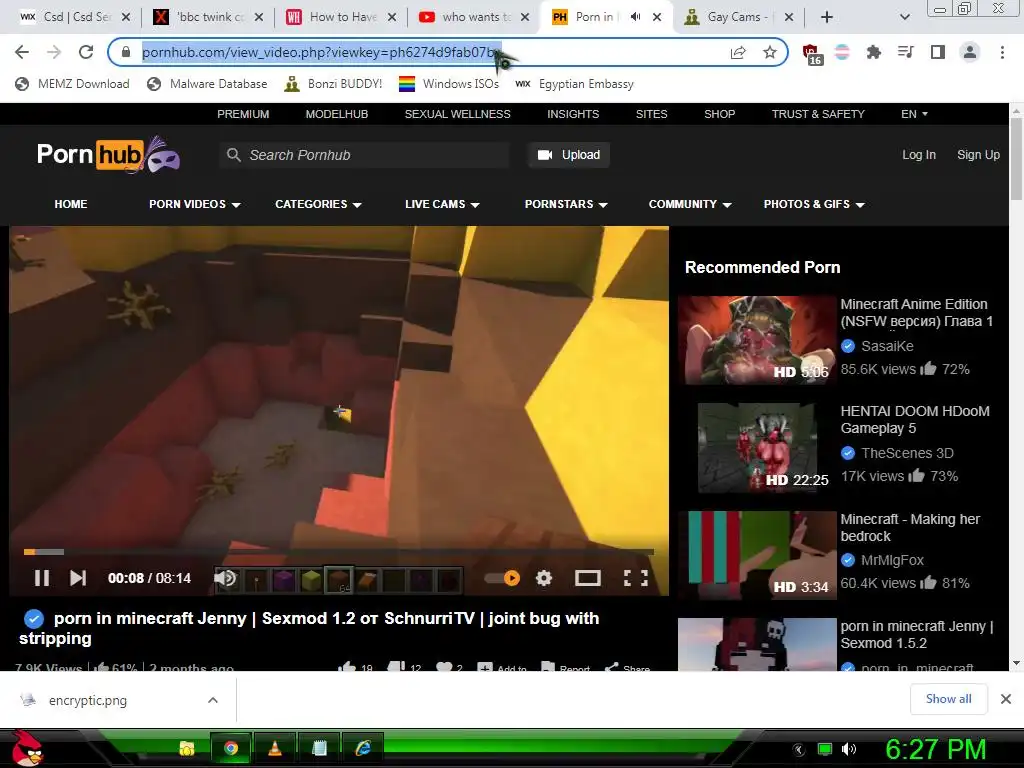Image resolution: width=1024 pixels, height=768 pixels.
Task: Open the HENTAI DOOM HDooM Gameplay 5 thumbnail
Action: click(x=757, y=447)
